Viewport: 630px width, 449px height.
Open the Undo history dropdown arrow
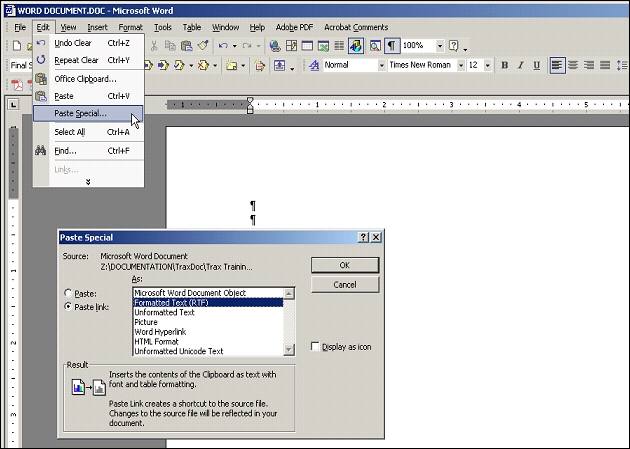pos(234,46)
